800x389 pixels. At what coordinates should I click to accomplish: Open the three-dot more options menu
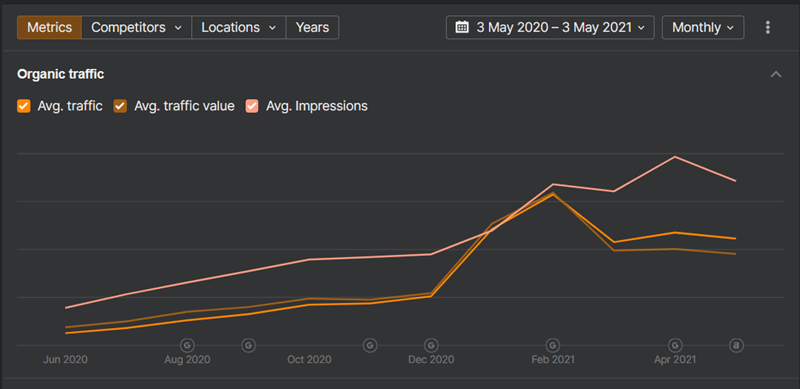click(767, 28)
